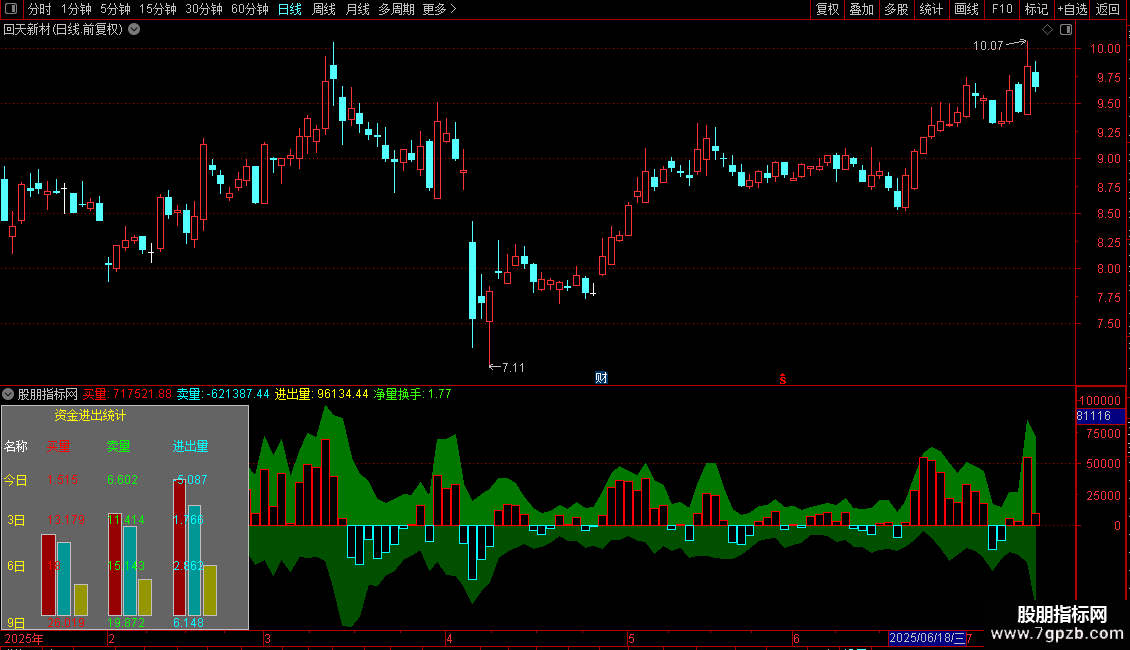Click the 返回 back button
This screenshot has height=650, width=1130.
(x=1108, y=9)
